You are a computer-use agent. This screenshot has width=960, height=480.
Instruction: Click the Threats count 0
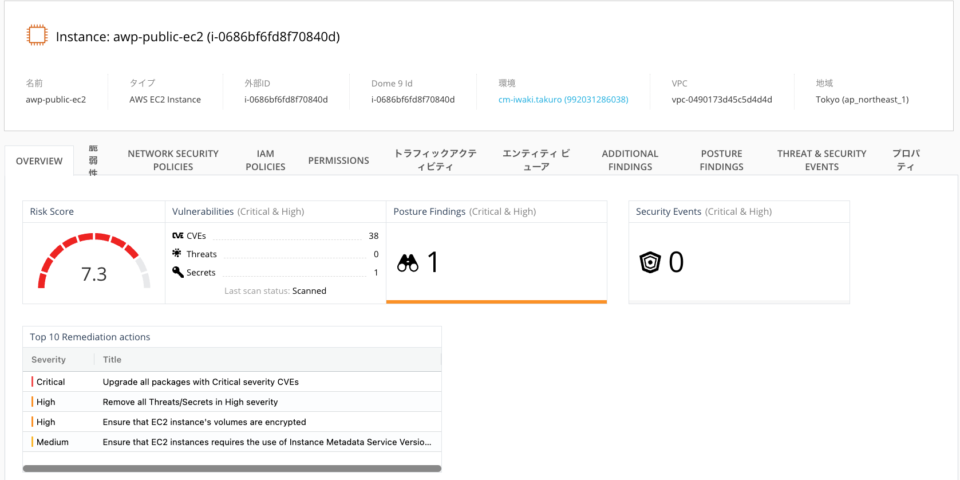tap(376, 254)
